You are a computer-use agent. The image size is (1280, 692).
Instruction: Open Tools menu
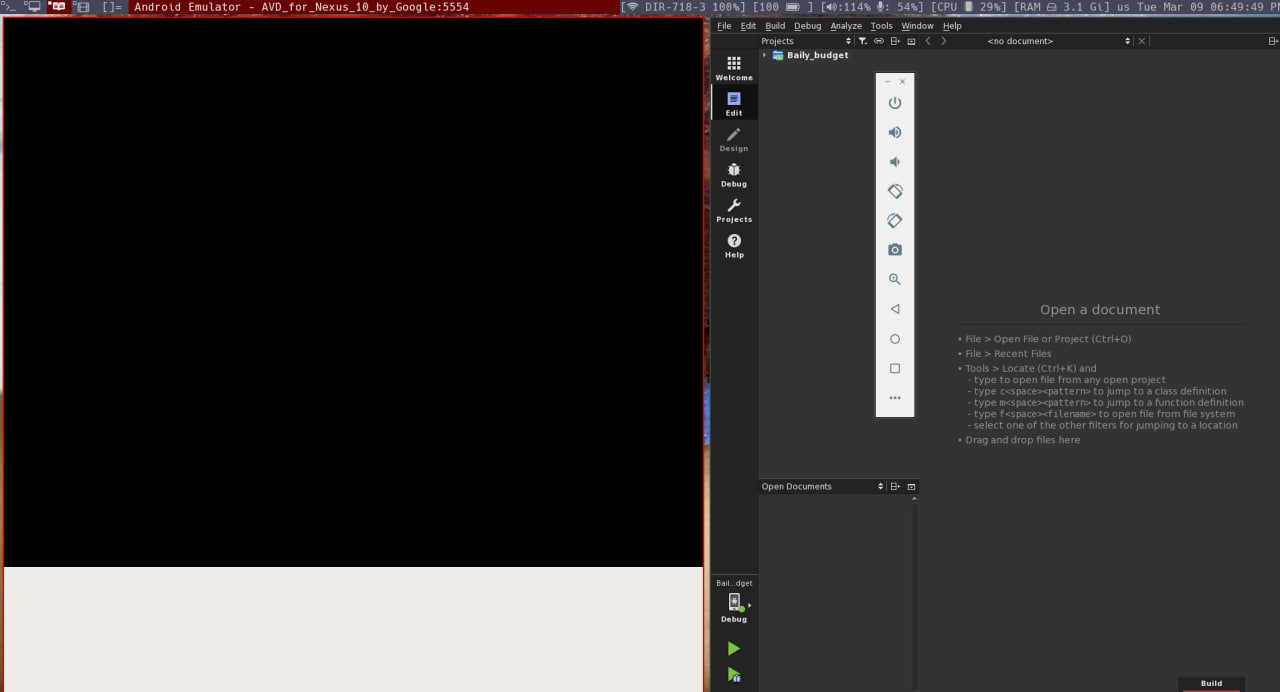coord(881,26)
